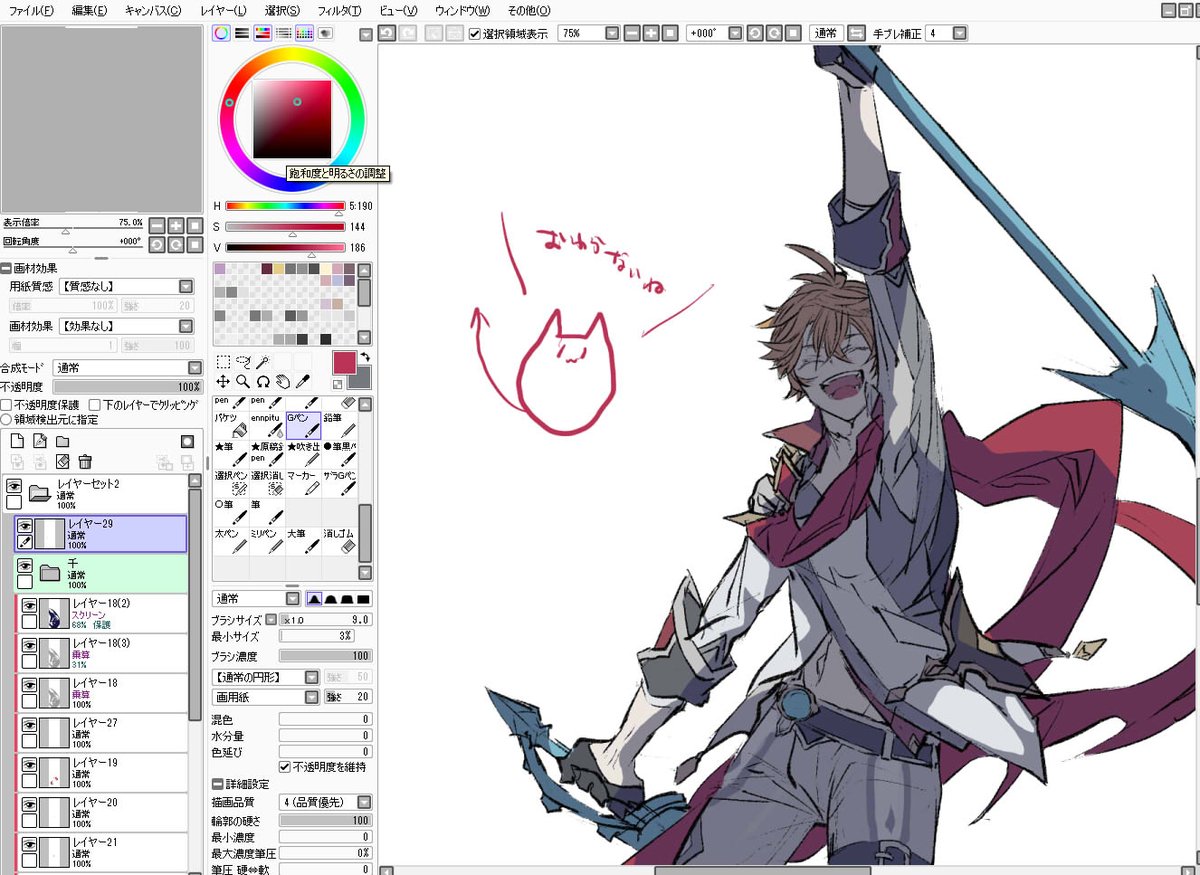
Task: Select the zoom magnifier tool
Action: (243, 381)
